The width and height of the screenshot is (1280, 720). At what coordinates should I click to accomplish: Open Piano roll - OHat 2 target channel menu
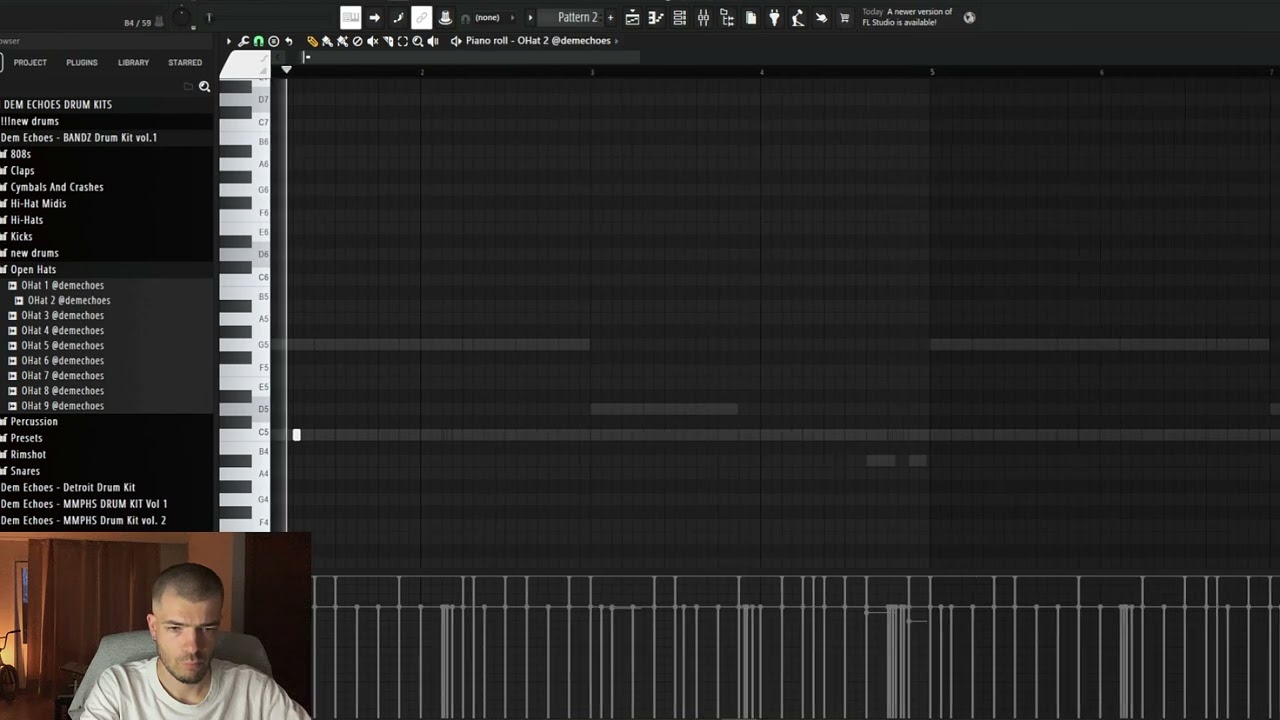point(543,41)
